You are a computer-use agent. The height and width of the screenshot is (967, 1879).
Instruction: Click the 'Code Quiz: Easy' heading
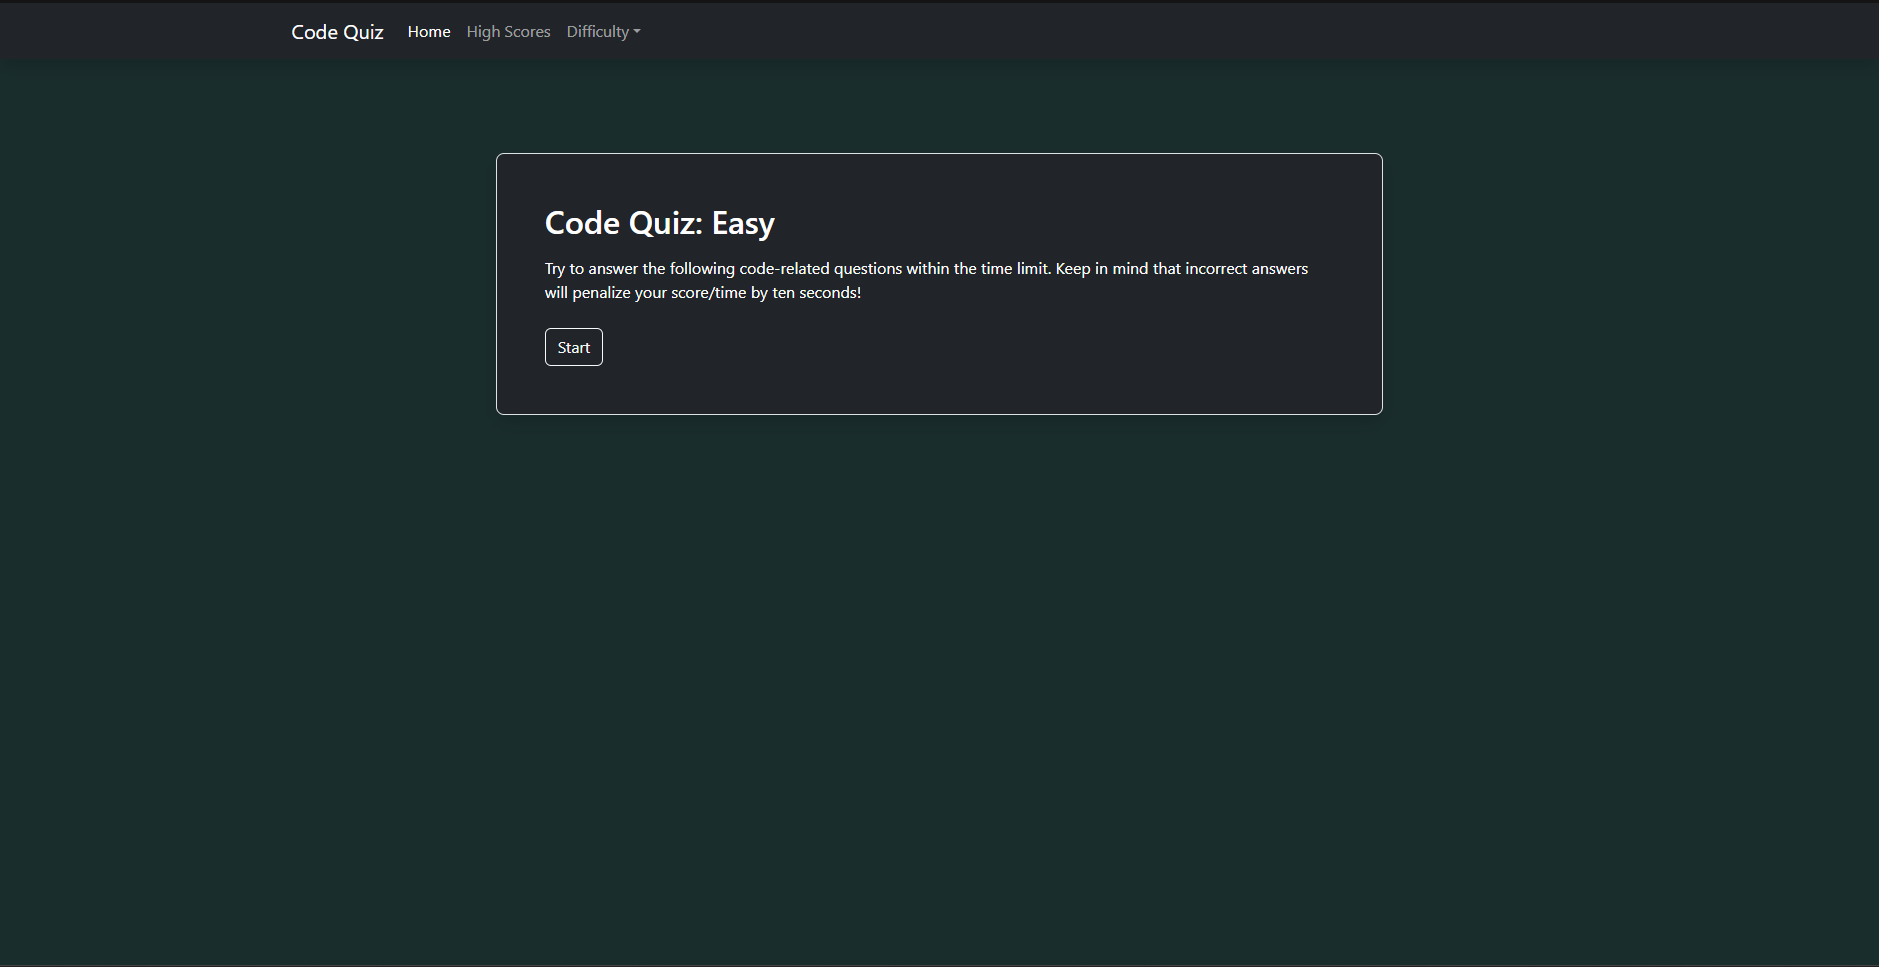point(659,223)
